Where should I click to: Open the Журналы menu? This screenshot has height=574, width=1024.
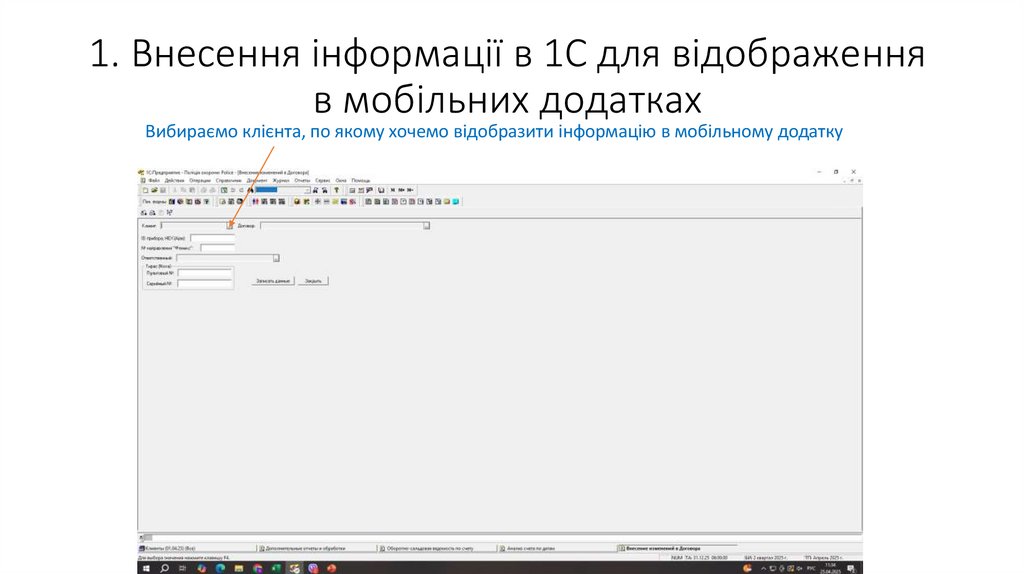(281, 180)
